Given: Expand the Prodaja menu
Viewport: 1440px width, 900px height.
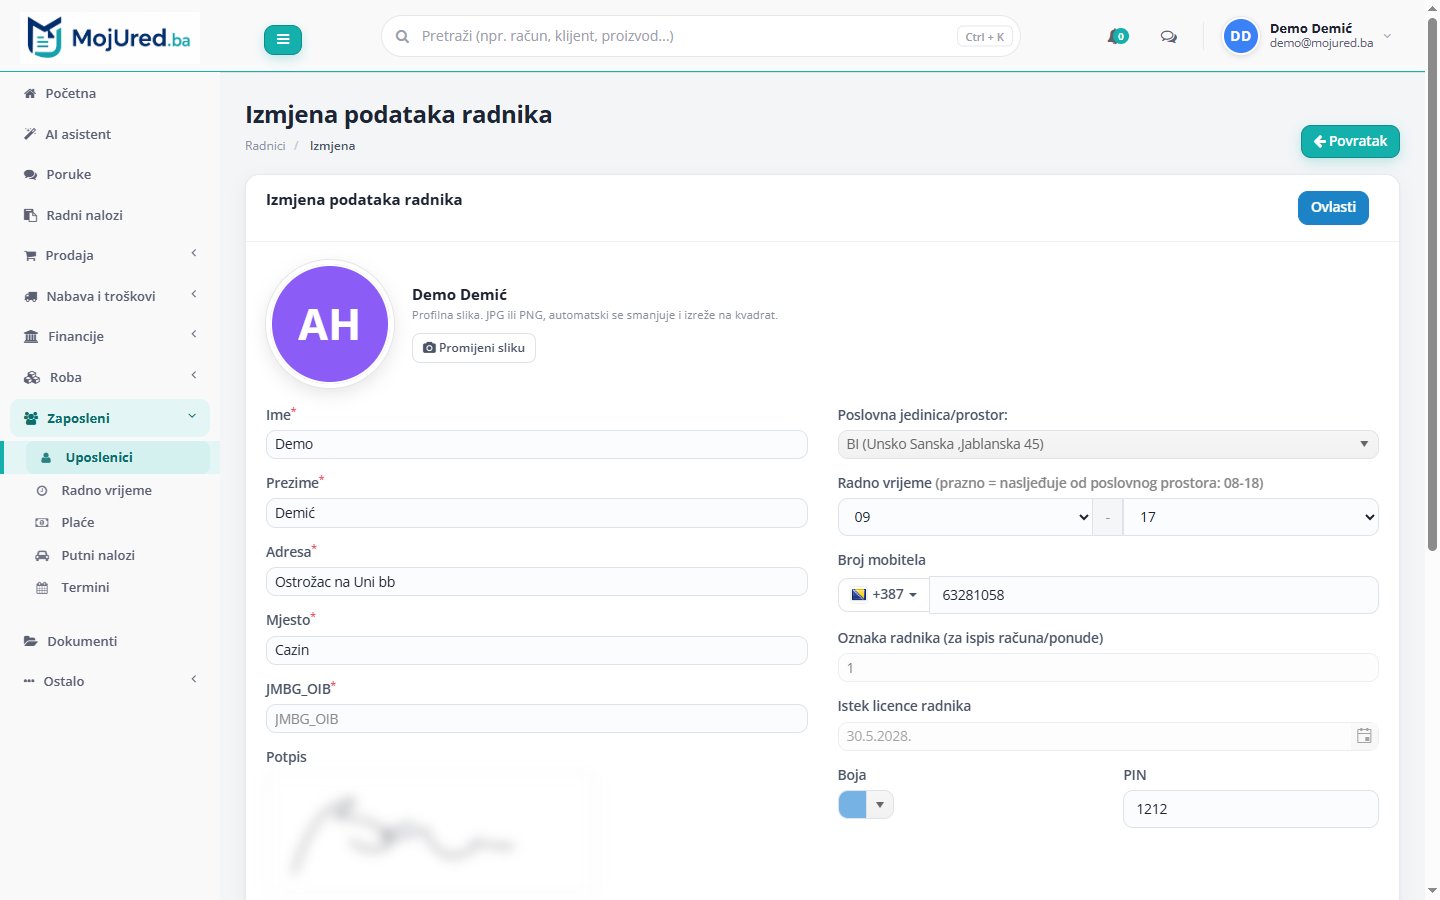Looking at the screenshot, I should pos(110,255).
